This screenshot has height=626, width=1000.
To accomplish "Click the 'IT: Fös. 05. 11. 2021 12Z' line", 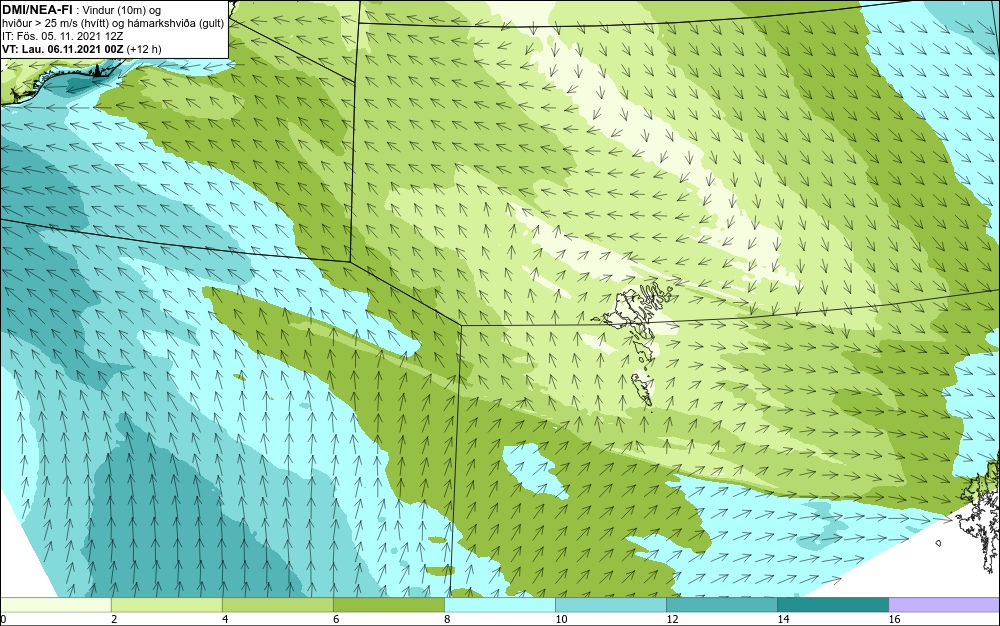I will 61,36.
